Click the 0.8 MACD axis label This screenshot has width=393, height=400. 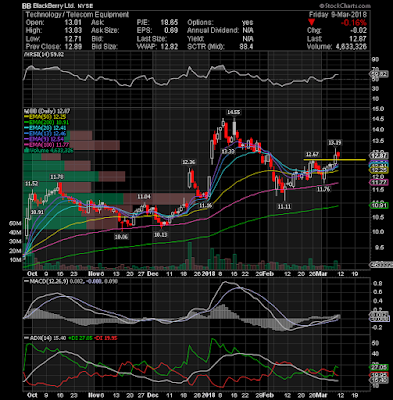pyautogui.click(x=379, y=284)
